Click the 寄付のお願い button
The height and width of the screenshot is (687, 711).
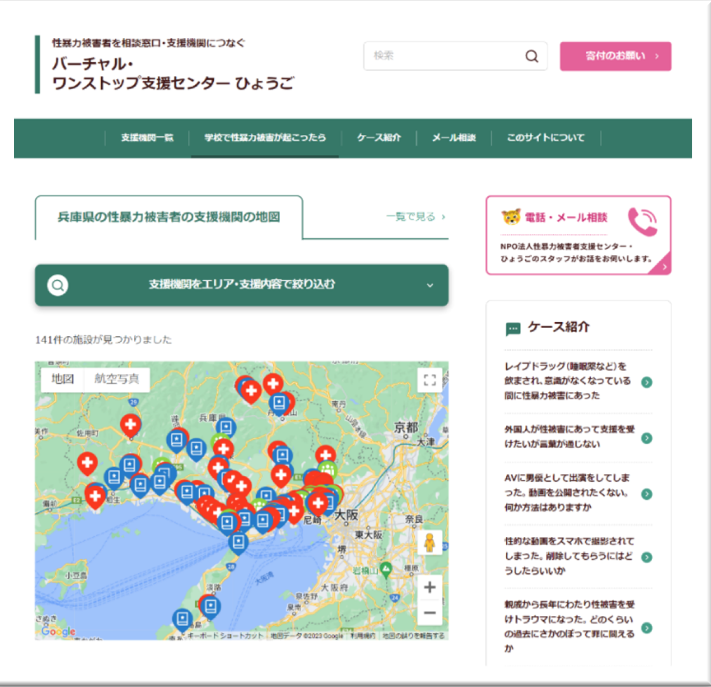pyautogui.click(x=615, y=56)
